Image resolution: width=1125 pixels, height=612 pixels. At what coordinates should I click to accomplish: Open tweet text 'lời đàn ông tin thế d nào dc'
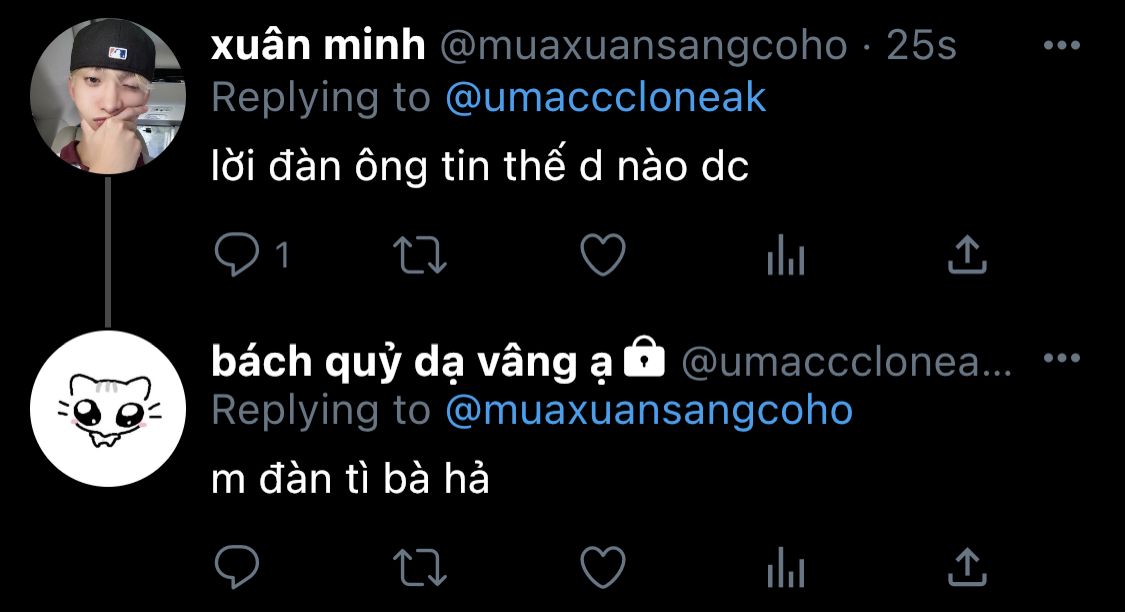480,166
